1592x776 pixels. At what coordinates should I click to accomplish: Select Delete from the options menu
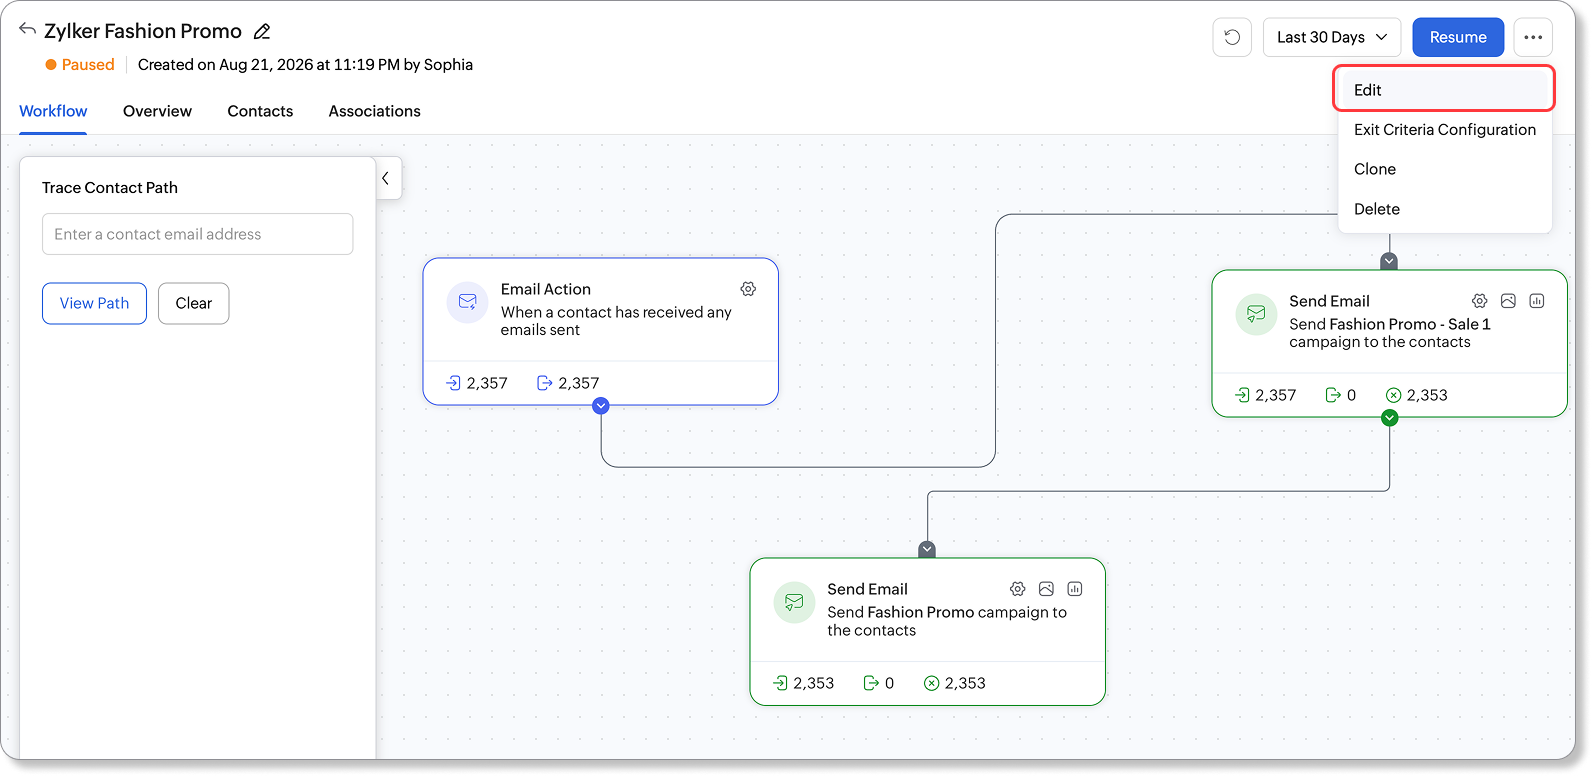1445,209
